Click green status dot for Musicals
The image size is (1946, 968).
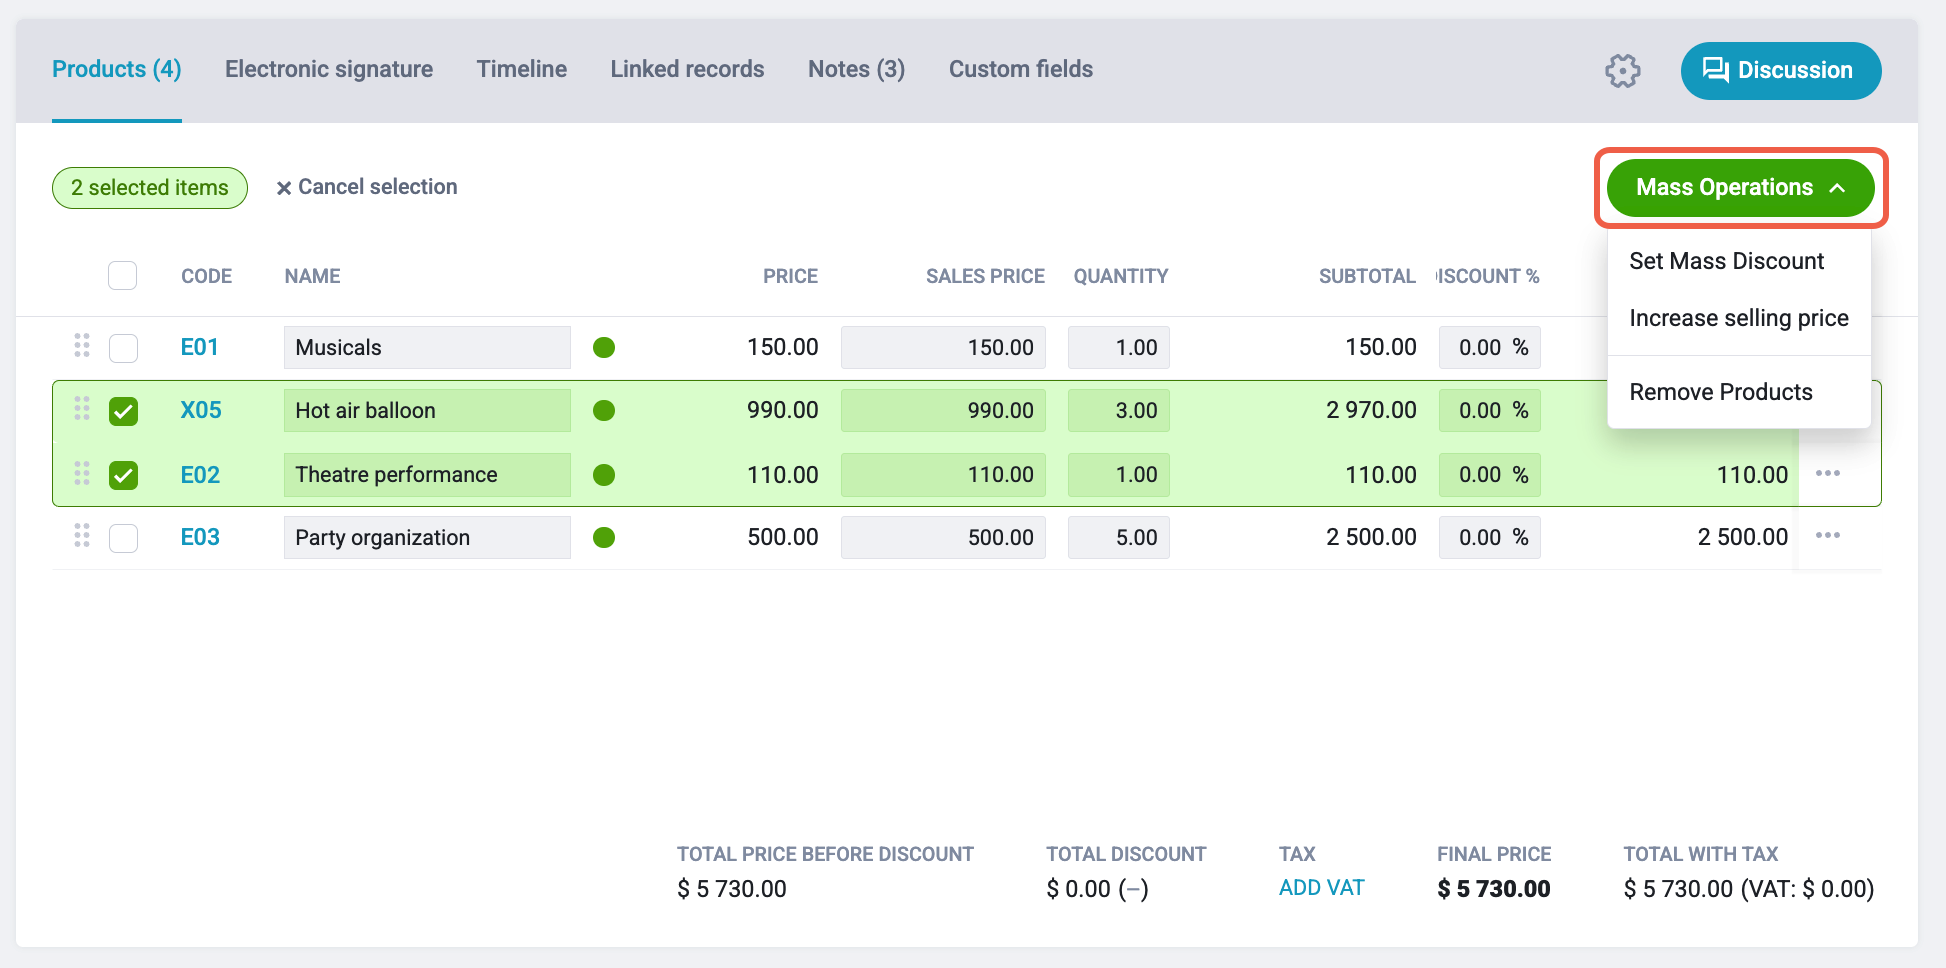coord(604,347)
